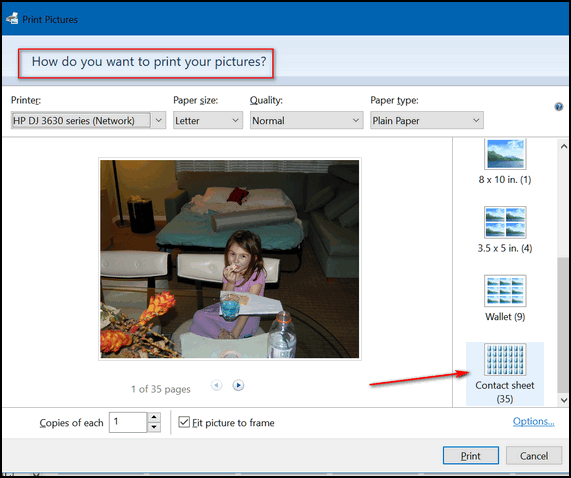Open the Quality Normal dropdown
571x478 pixels.
click(306, 120)
